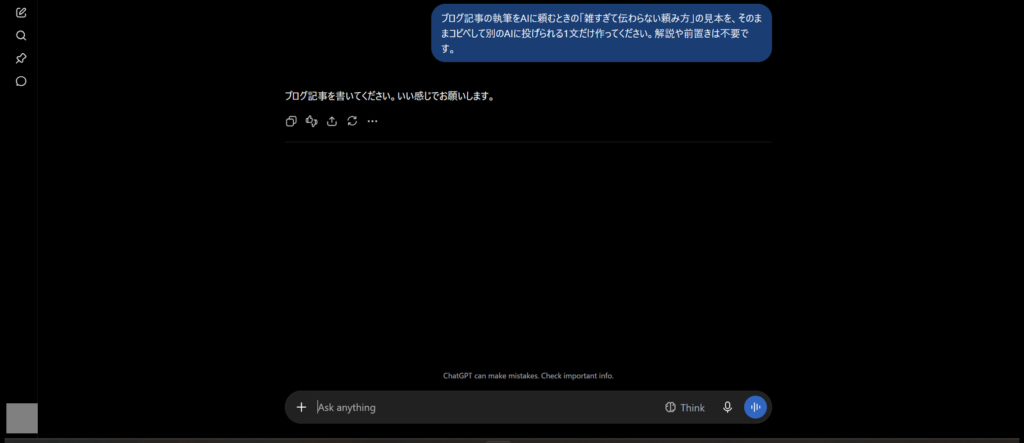Give thumbs feedback on the reply
The image size is (1024, 443).
(x=312, y=121)
